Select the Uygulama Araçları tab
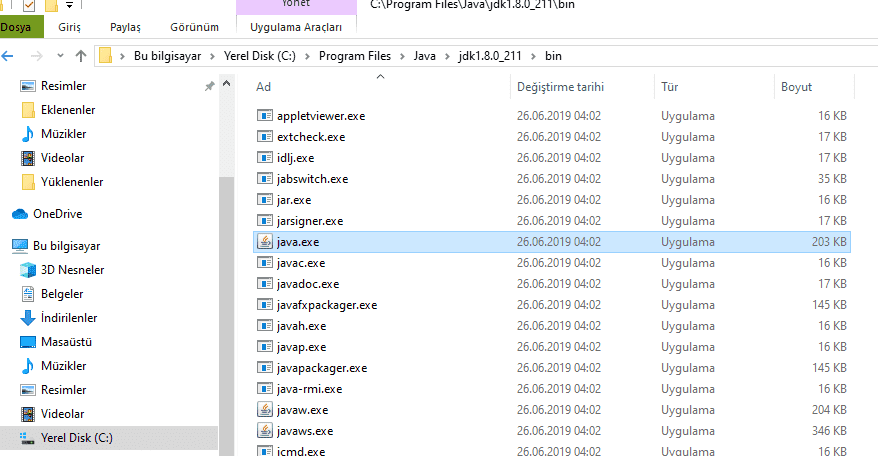 296,27
